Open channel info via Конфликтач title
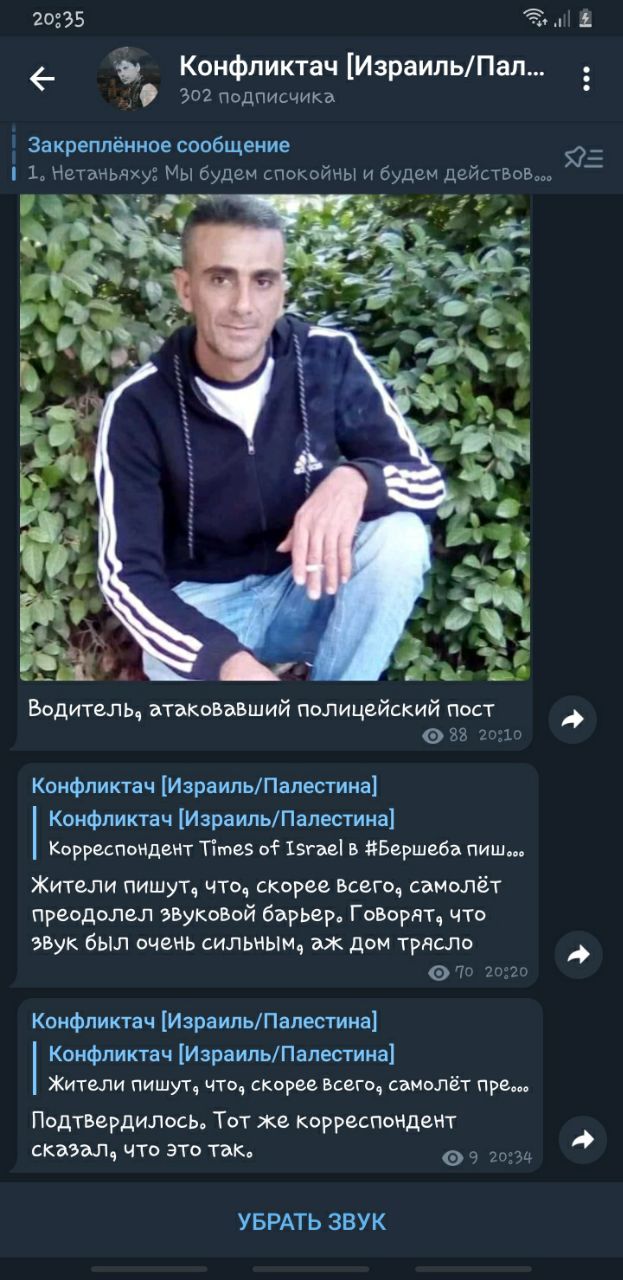 coord(363,66)
